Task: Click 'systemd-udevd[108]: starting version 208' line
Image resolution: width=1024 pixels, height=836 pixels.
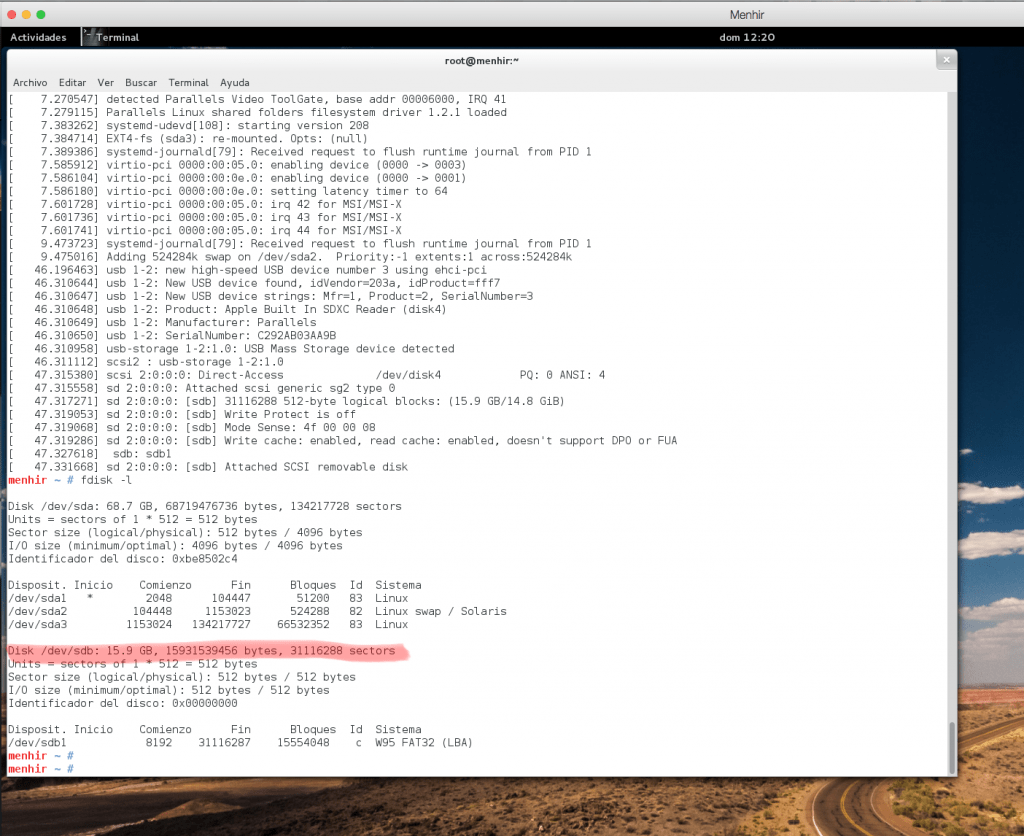Action: pos(188,125)
